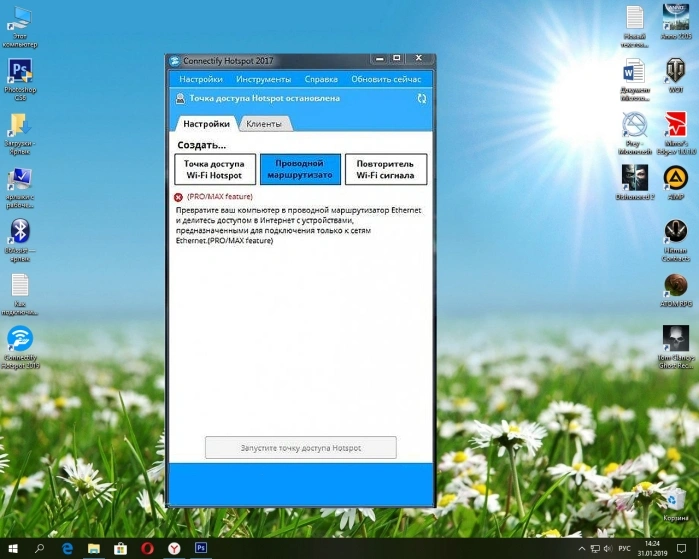Maximize the Connectify Hotspot window

coord(397,58)
